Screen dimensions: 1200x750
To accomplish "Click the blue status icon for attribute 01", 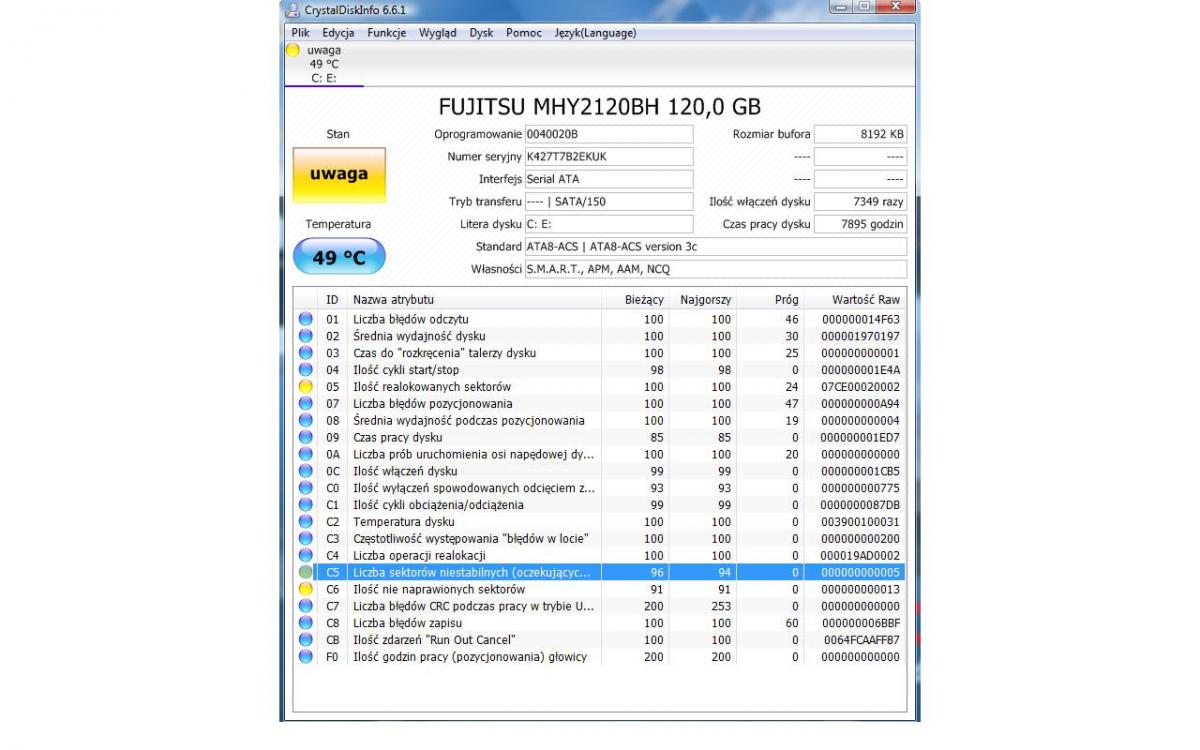I will [x=306, y=319].
